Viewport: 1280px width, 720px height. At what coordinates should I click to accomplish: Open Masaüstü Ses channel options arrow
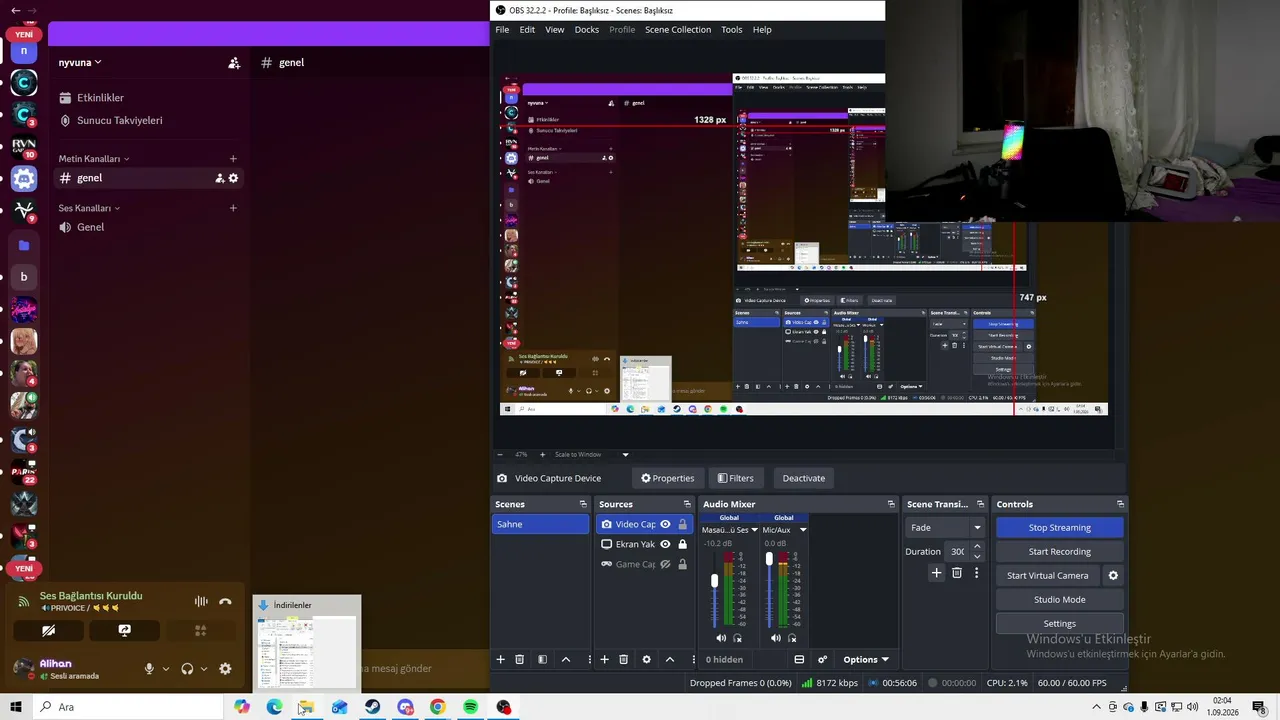754,530
